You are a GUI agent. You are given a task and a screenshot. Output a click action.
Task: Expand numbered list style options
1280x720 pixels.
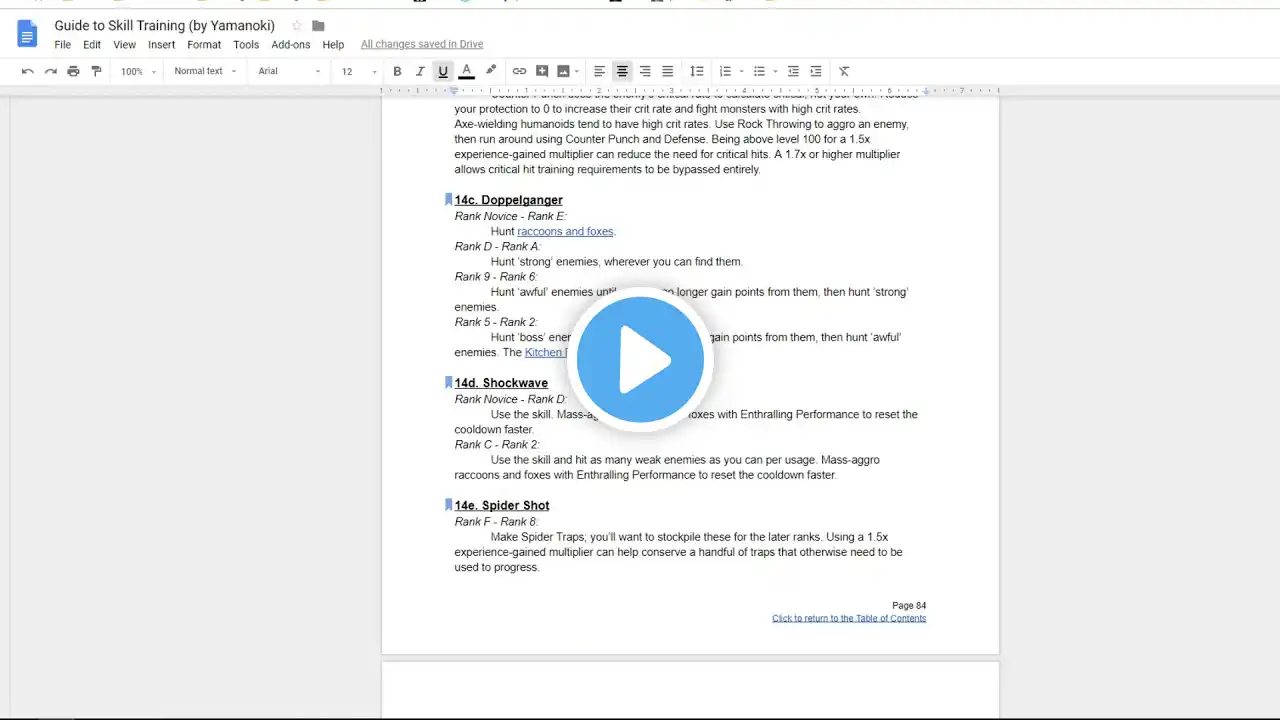tap(741, 71)
